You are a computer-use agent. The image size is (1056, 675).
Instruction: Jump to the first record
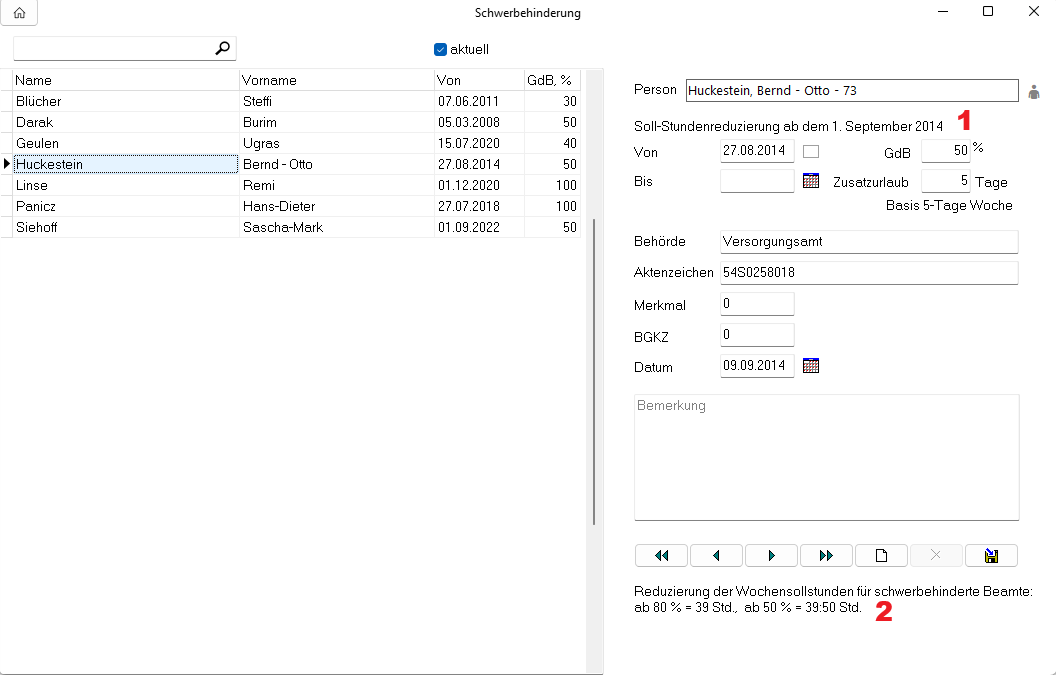661,556
